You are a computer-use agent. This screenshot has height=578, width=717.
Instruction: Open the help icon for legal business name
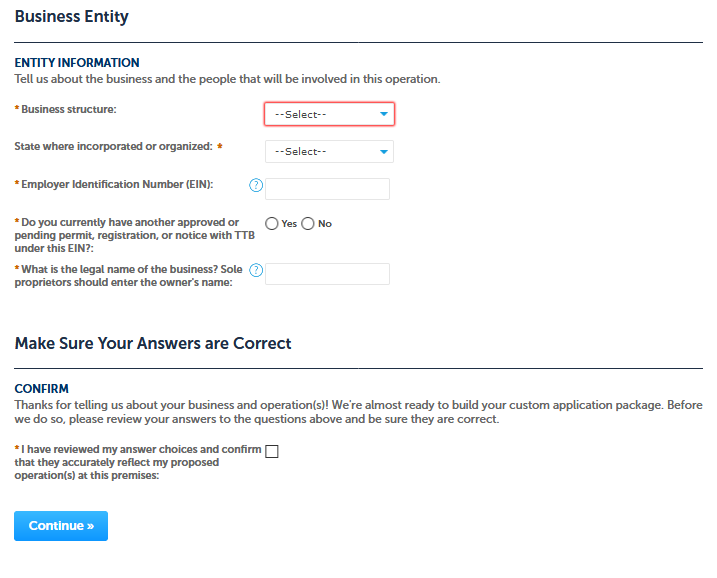click(x=256, y=270)
